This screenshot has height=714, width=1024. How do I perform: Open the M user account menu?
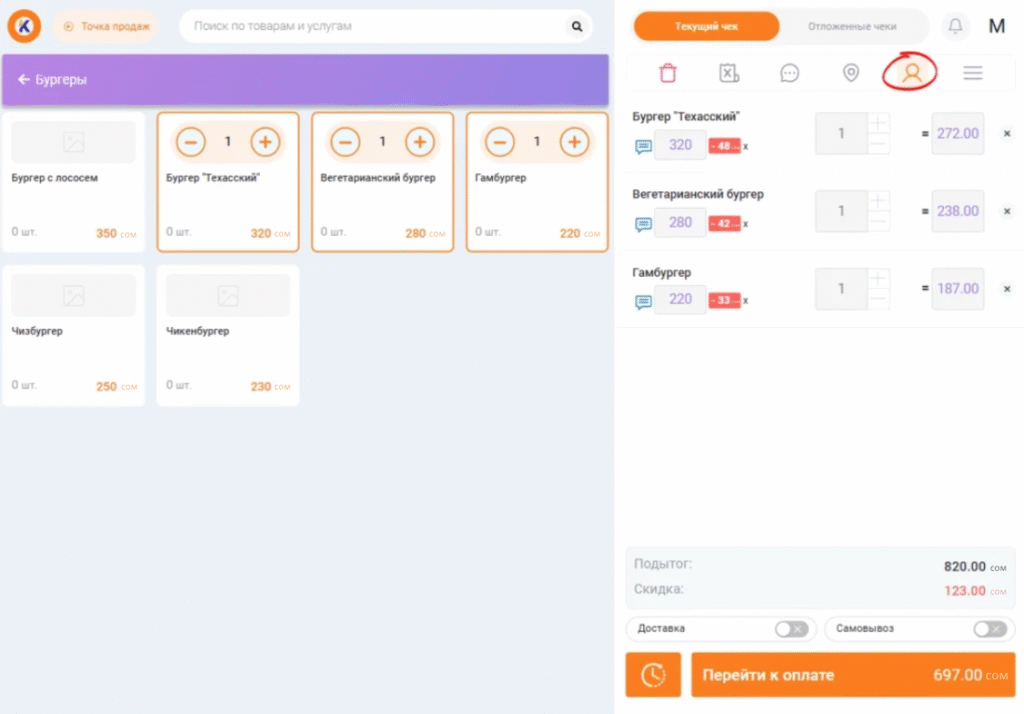point(996,26)
